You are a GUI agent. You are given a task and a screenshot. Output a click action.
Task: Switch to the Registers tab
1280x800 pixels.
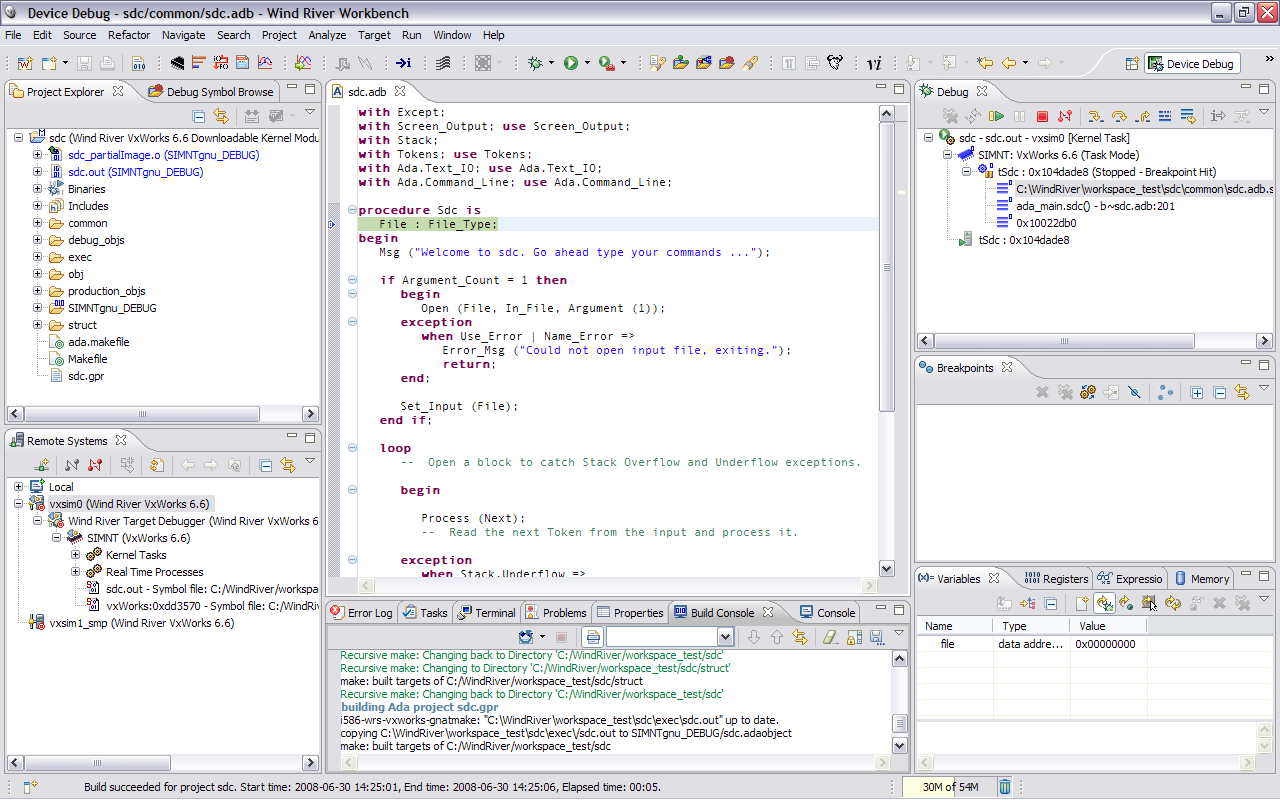(1056, 579)
